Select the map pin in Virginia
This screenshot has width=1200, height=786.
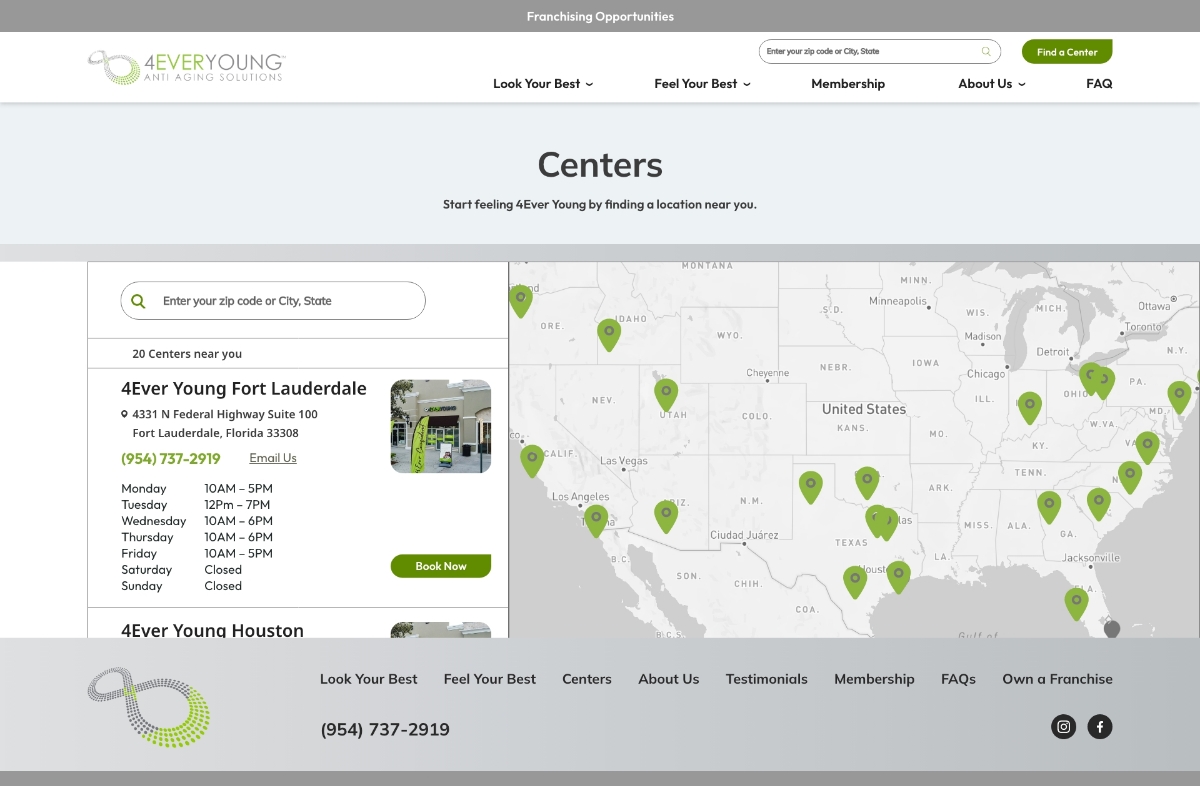(1147, 447)
